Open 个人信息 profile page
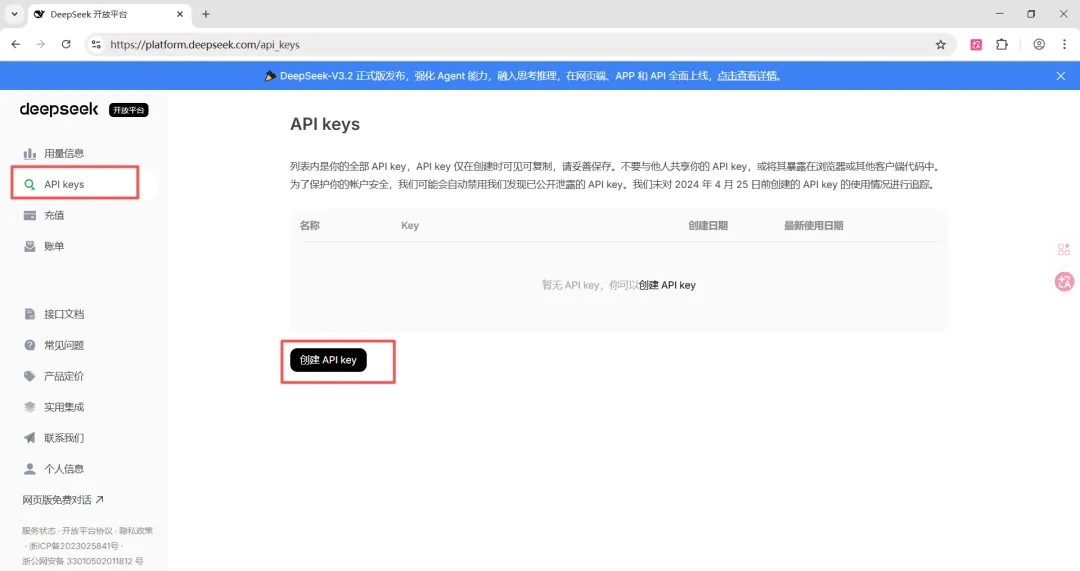Screen dimensions: 1080x571 (x=63, y=469)
